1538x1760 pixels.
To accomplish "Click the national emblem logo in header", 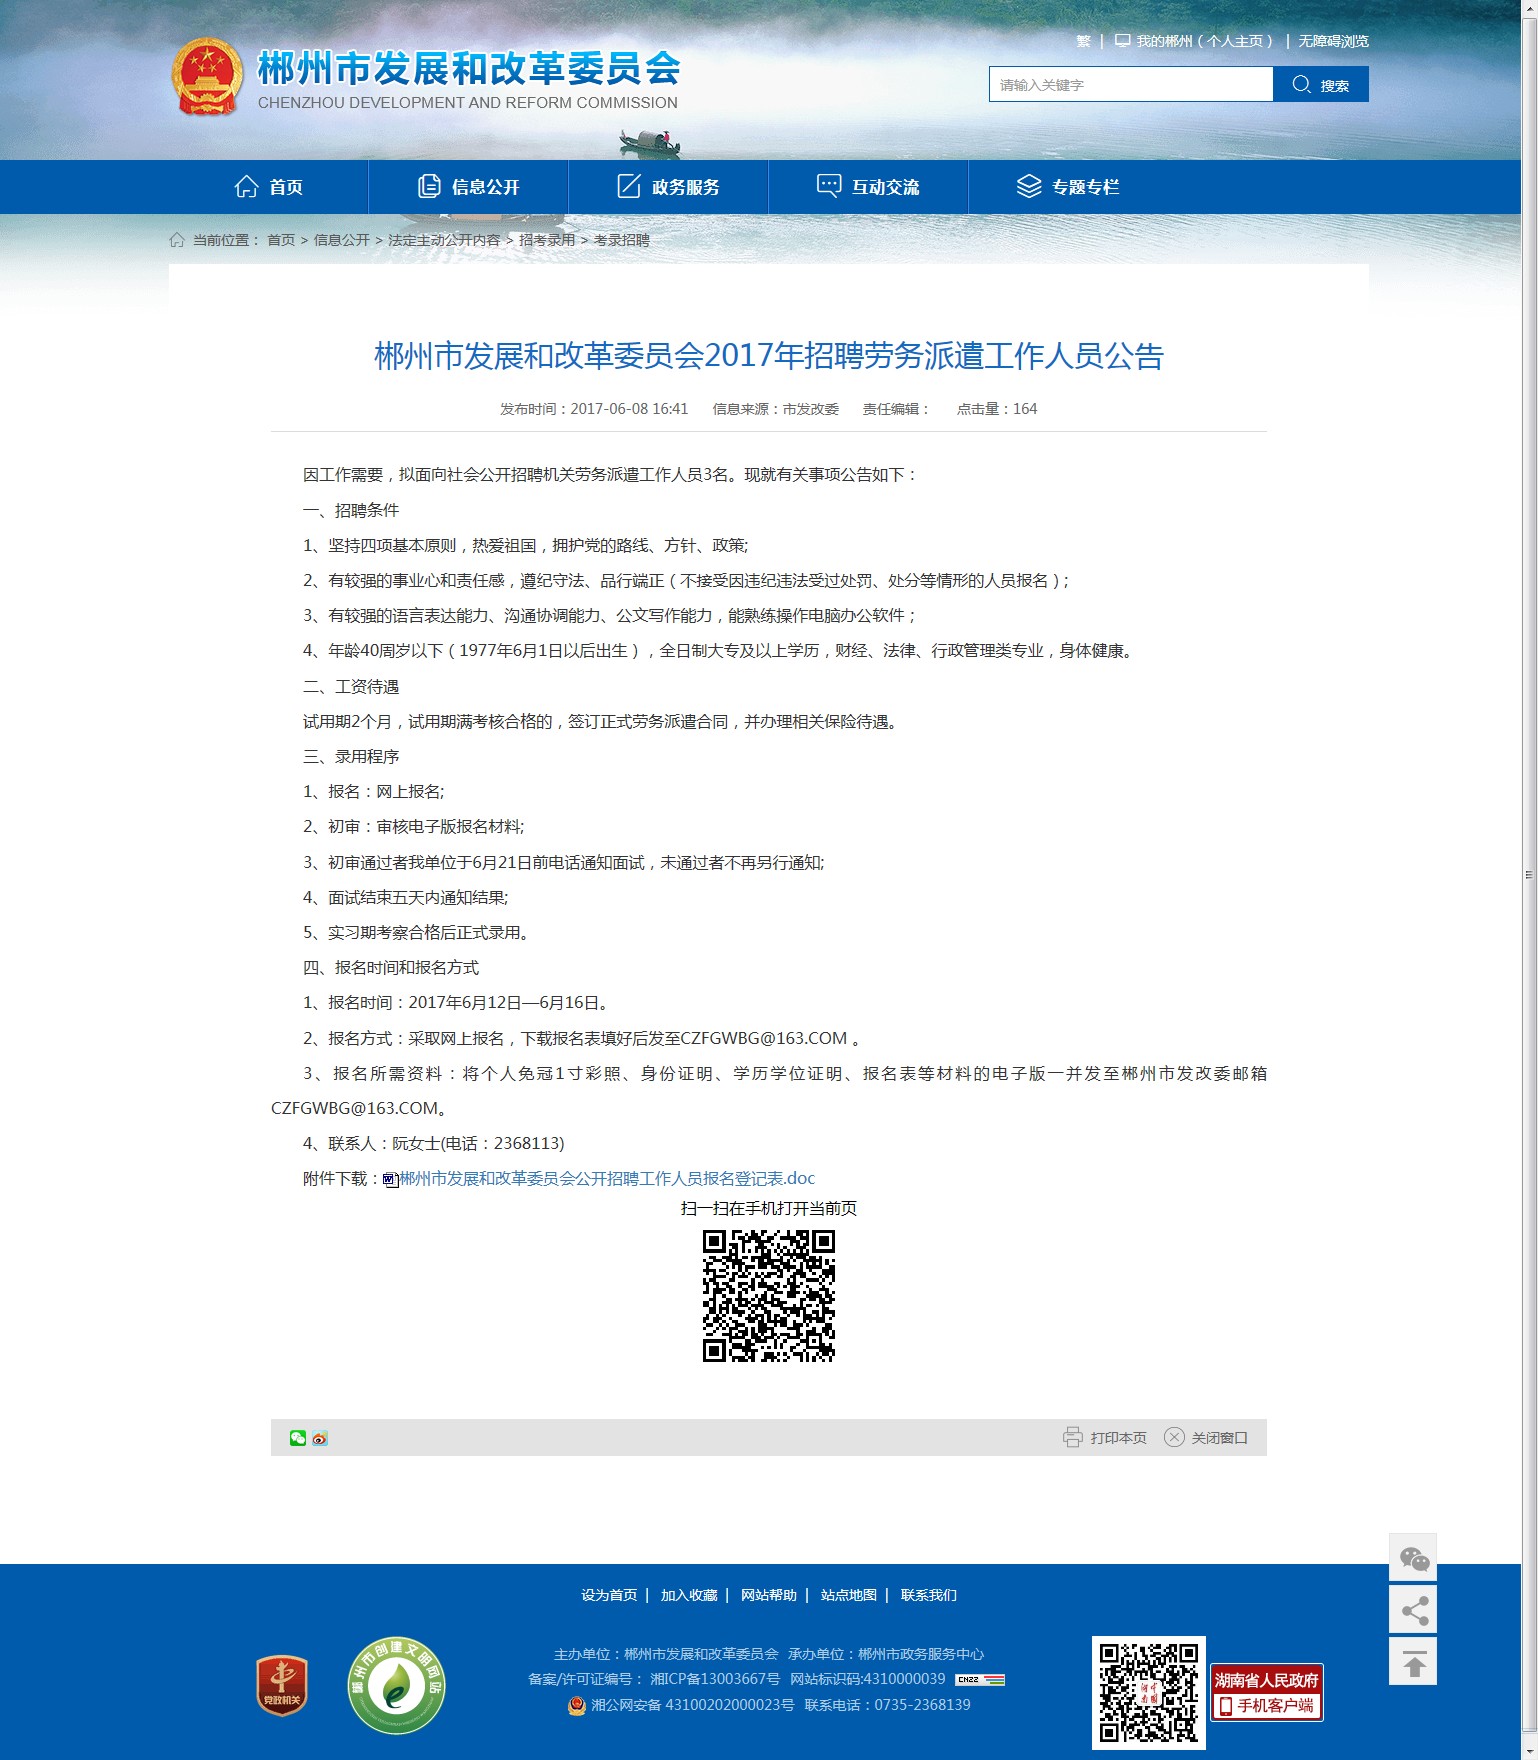I will tap(207, 77).
